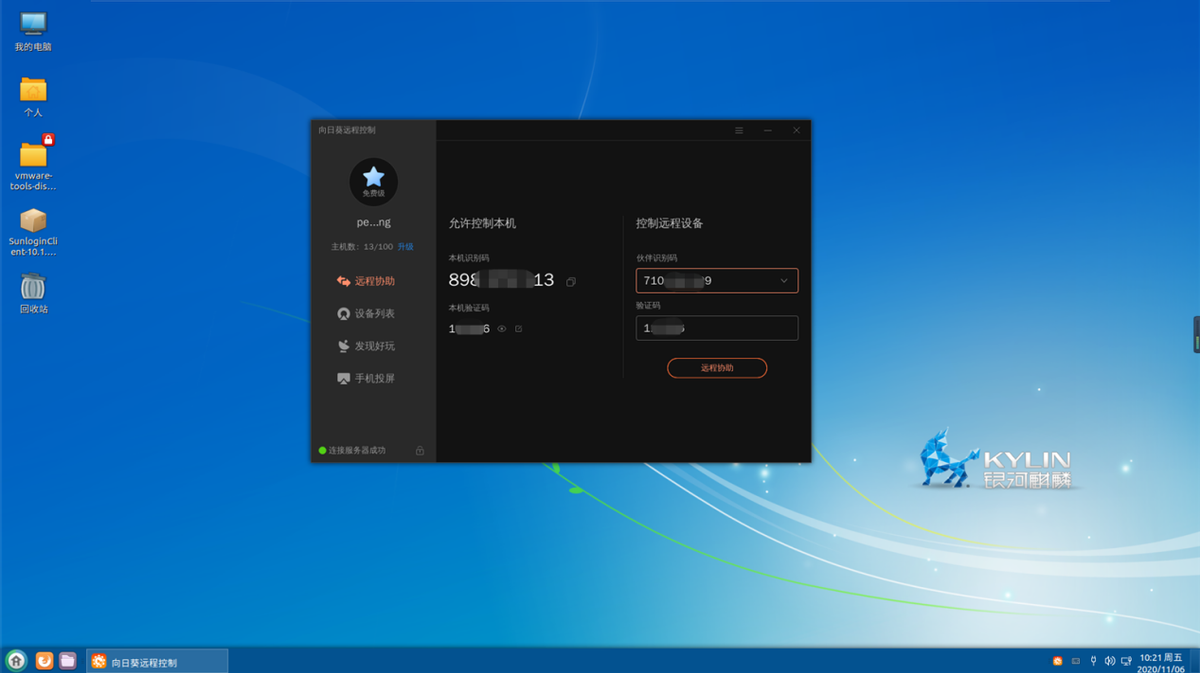The image size is (1200, 673).
Task: Click the orange 远程协助 connect button
Action: (x=716, y=368)
